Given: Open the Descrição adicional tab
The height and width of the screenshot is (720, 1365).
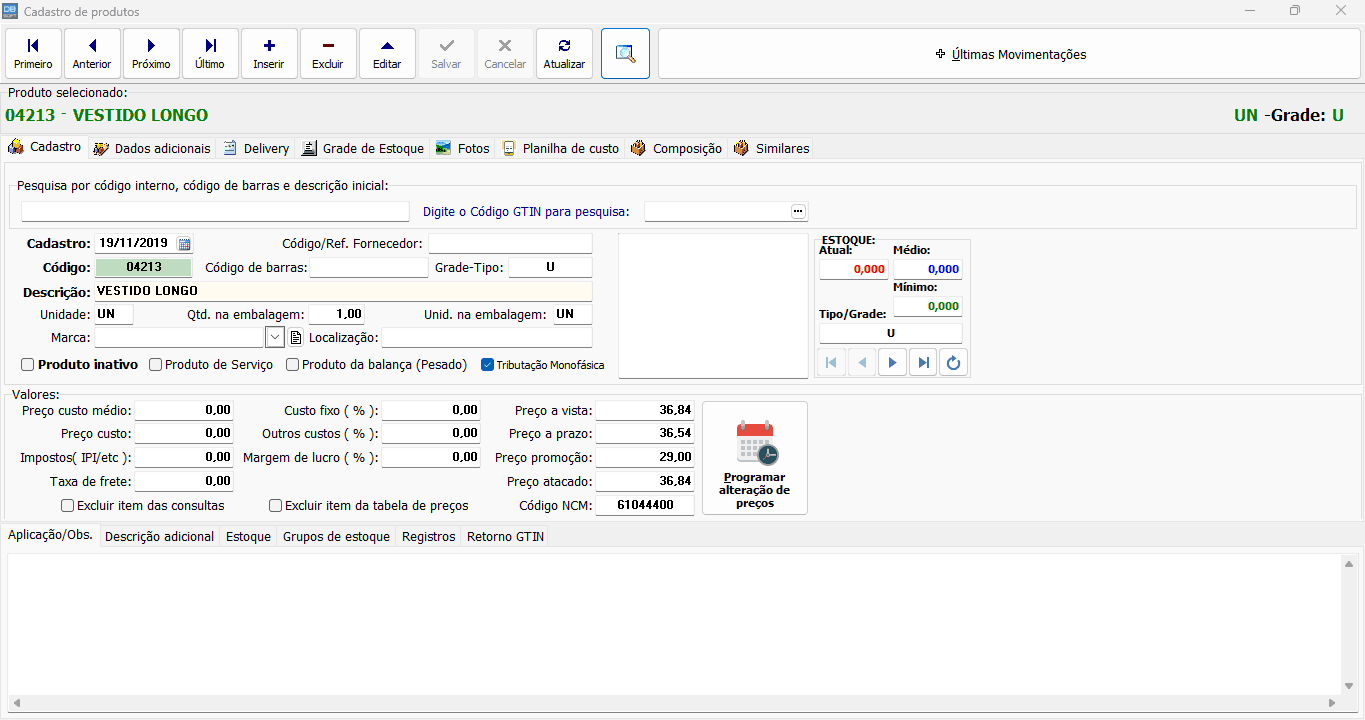Looking at the screenshot, I should 160,537.
